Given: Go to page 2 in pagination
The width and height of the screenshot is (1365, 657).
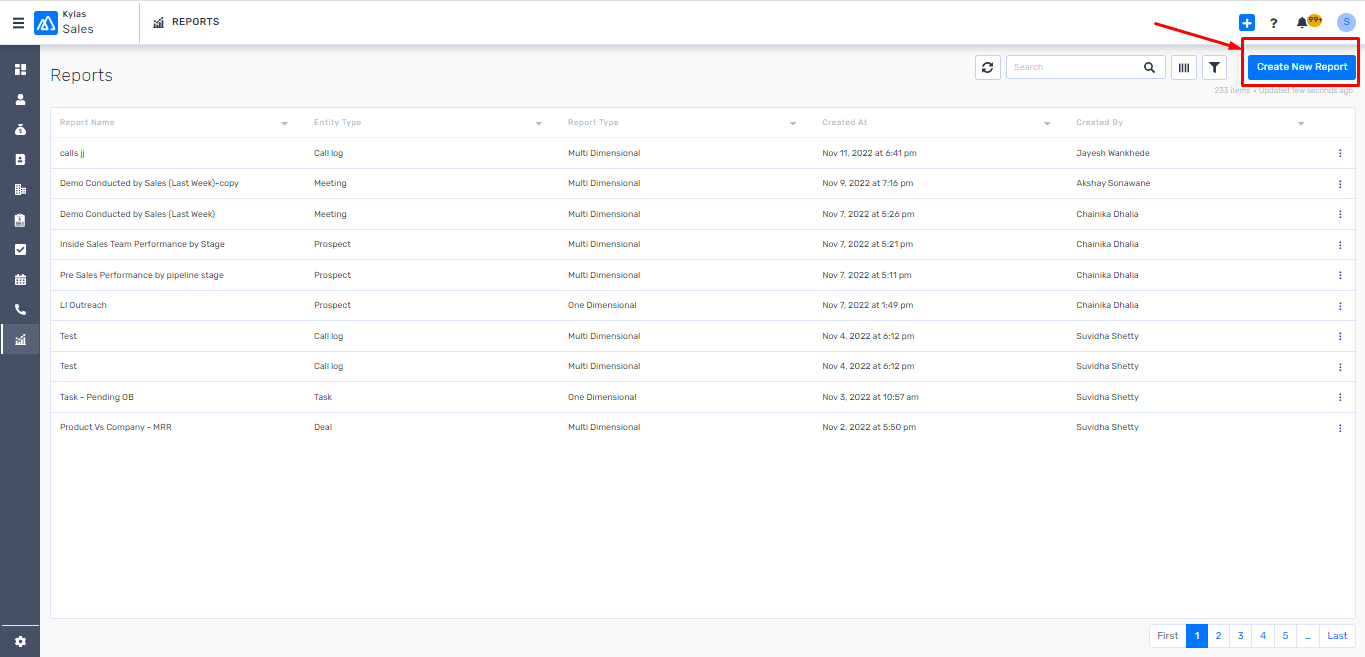Looking at the screenshot, I should point(1218,636).
